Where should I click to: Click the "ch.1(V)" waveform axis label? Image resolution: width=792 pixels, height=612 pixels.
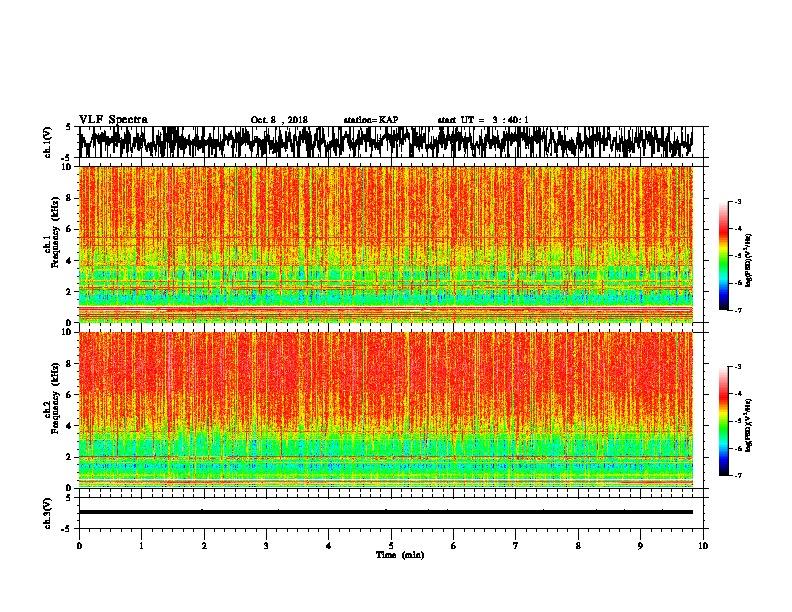[x=48, y=142]
